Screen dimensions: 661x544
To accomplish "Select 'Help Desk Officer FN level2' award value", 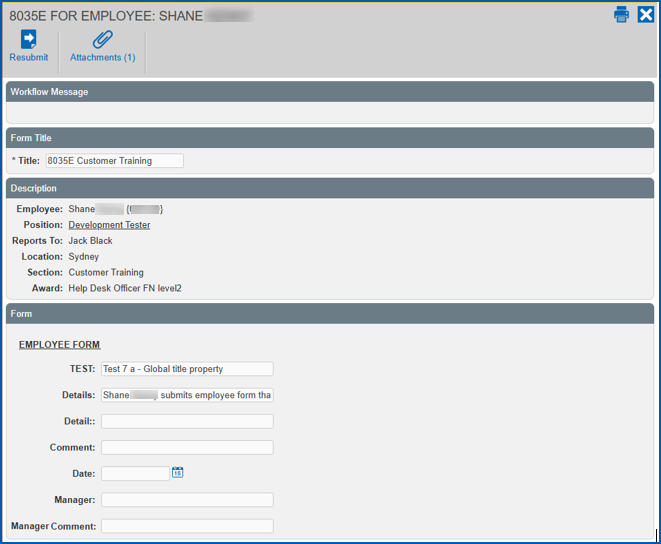I will [x=125, y=288].
